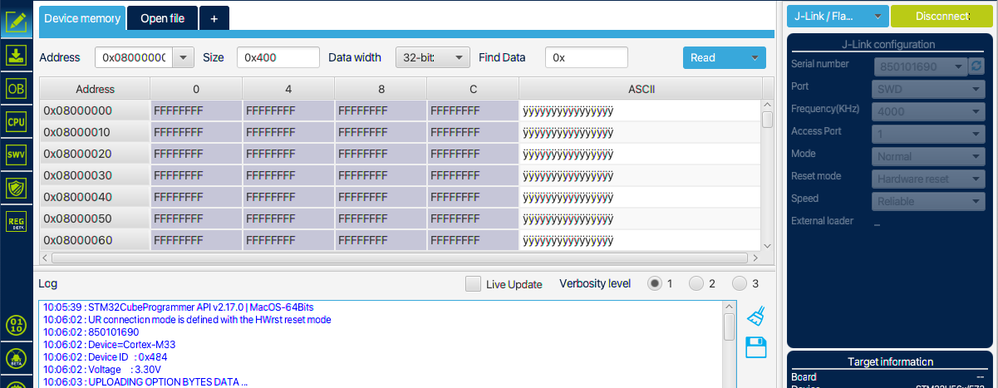Click the ASCII cell of row 0x08000050

pyautogui.click(x=640, y=219)
